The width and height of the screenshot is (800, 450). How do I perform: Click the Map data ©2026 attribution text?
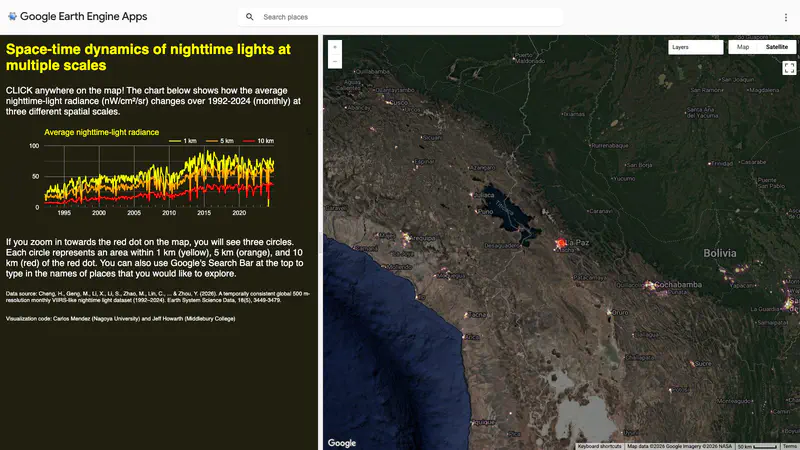[x=679, y=446]
